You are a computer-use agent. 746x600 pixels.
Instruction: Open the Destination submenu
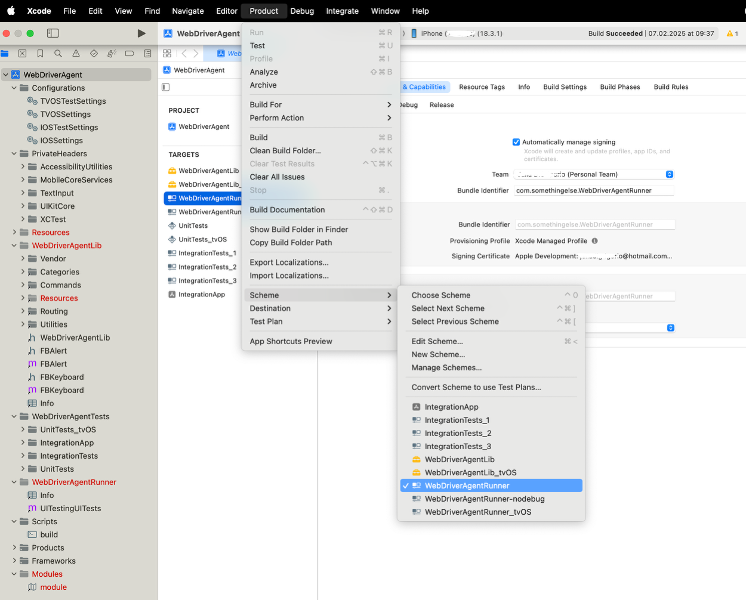click(x=320, y=308)
